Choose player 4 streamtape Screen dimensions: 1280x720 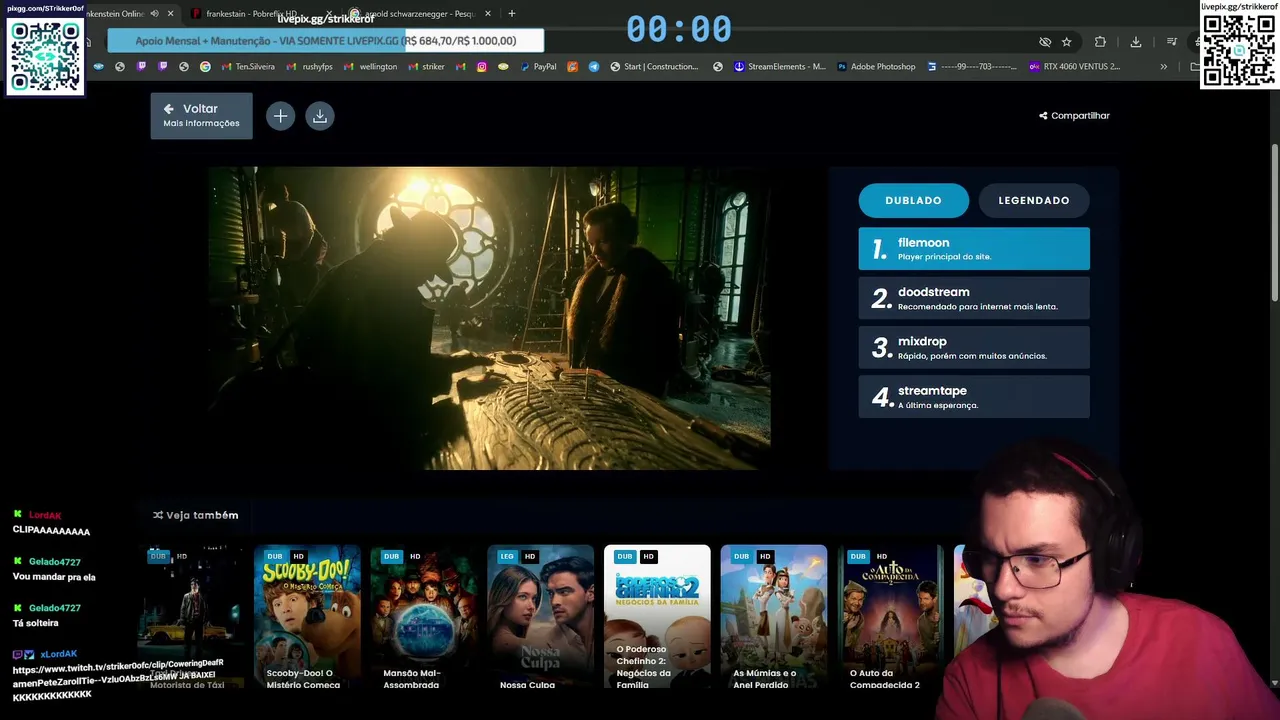click(974, 397)
